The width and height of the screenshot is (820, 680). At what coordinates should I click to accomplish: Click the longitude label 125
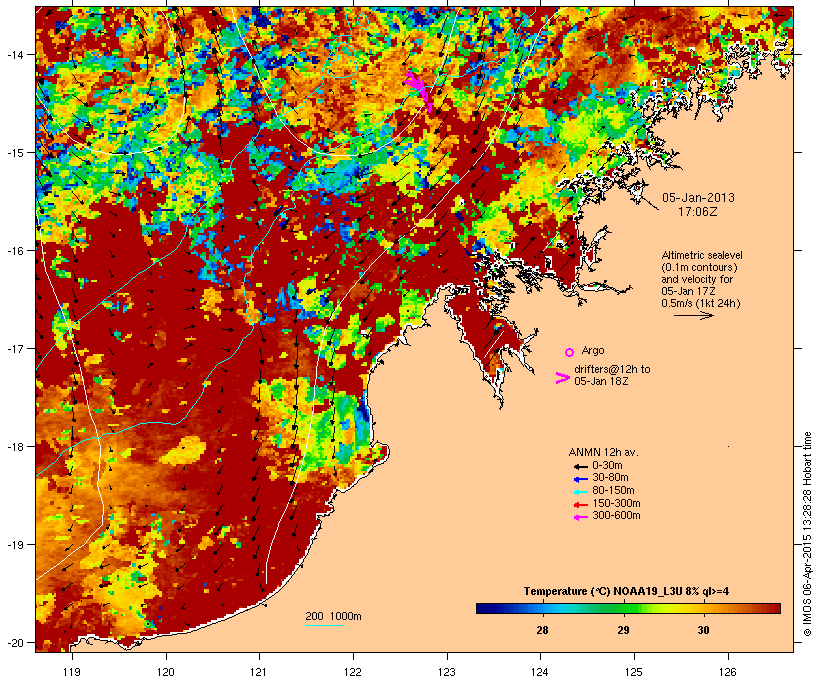(x=634, y=672)
